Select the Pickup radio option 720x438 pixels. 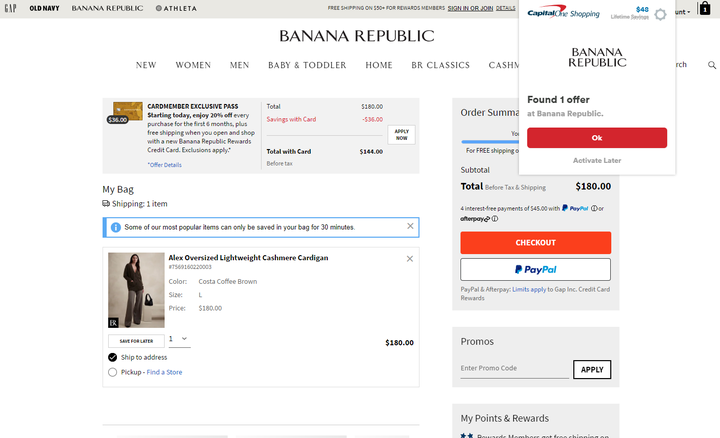coord(112,372)
